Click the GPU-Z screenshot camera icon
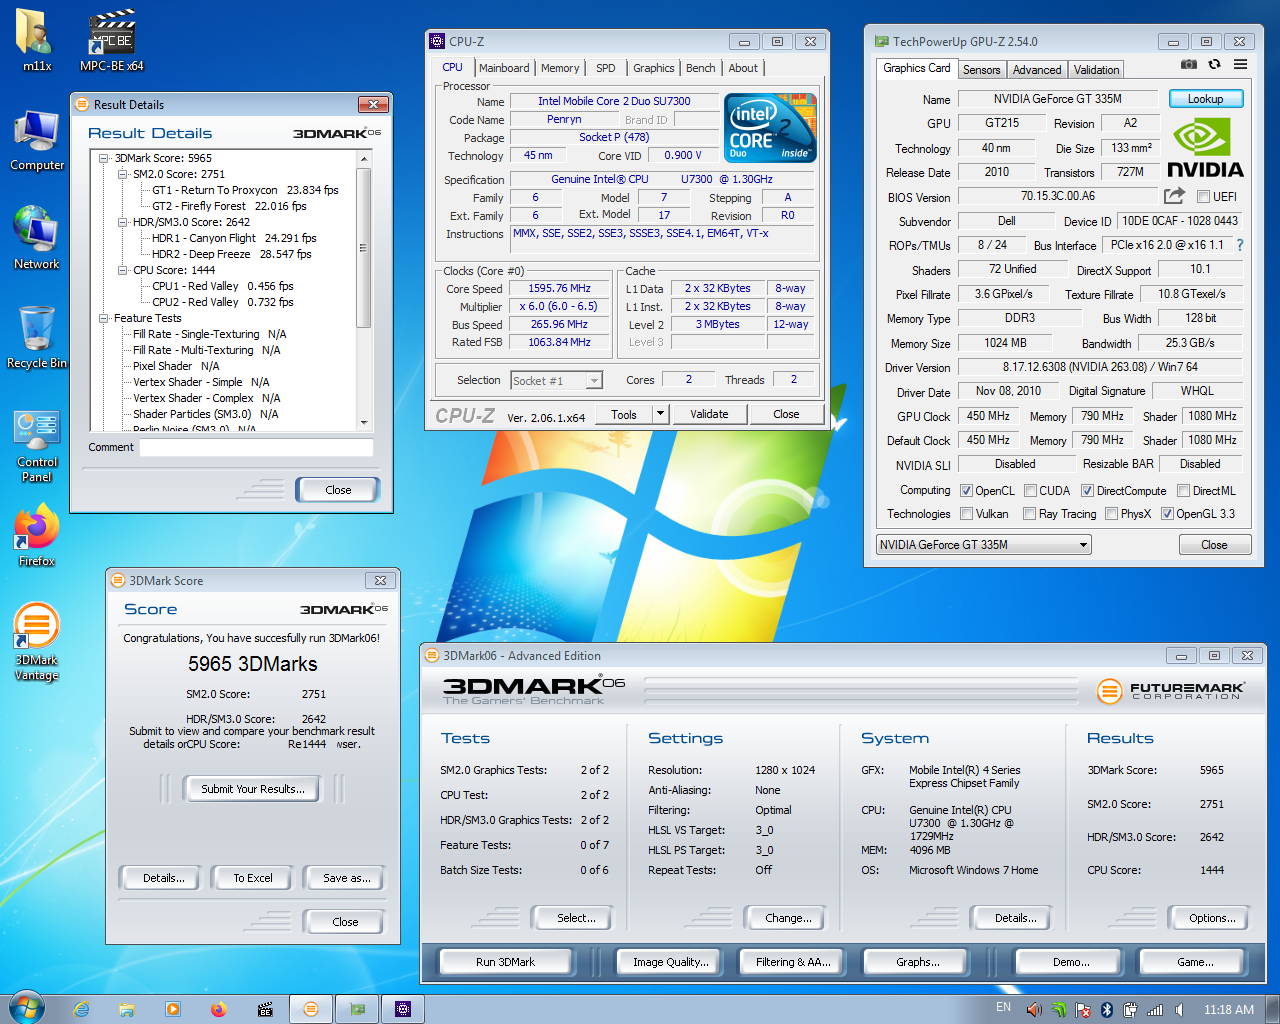 [x=1188, y=64]
